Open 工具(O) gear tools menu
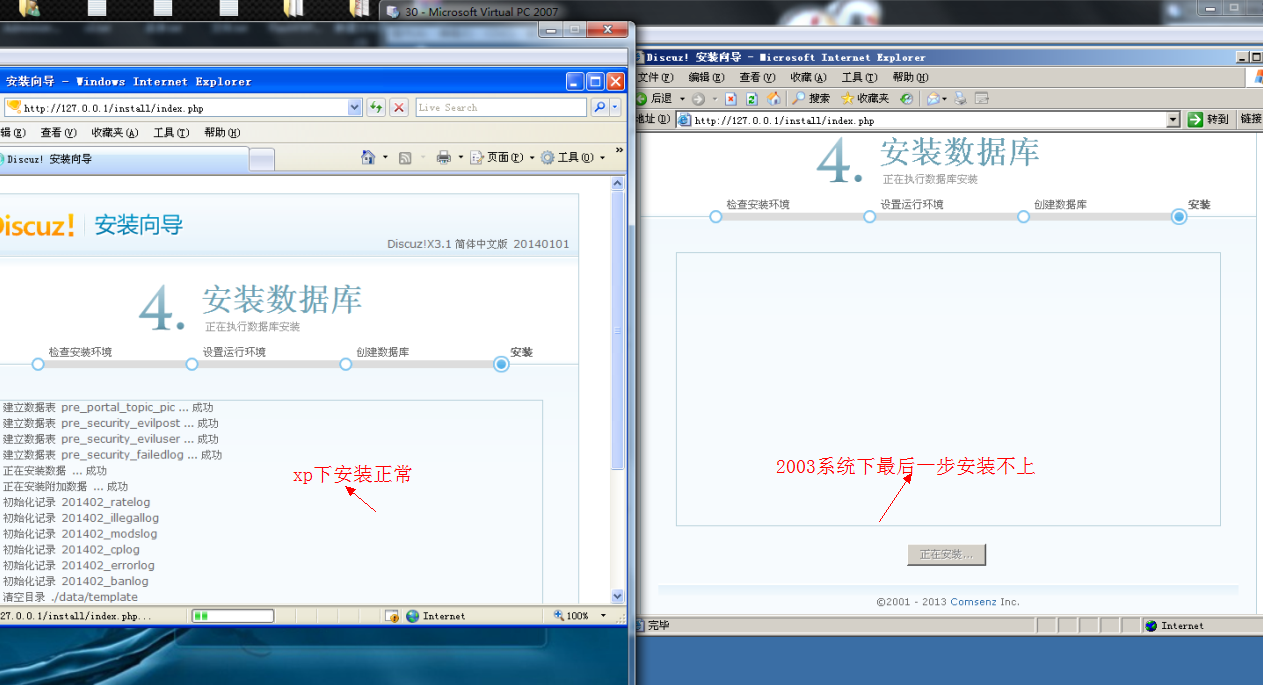1263x685 pixels. [572, 157]
